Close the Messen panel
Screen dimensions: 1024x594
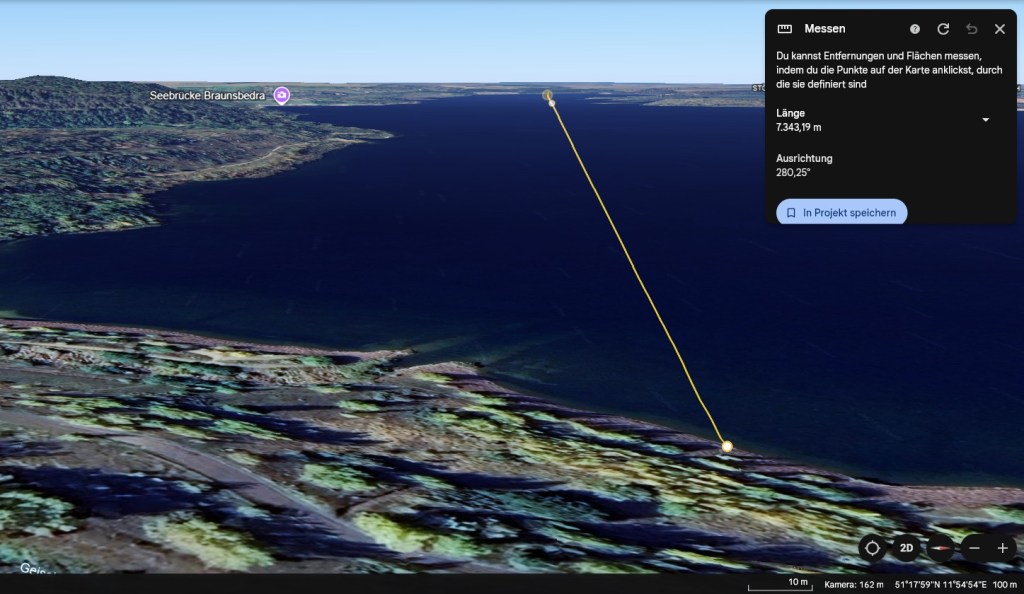coord(999,29)
